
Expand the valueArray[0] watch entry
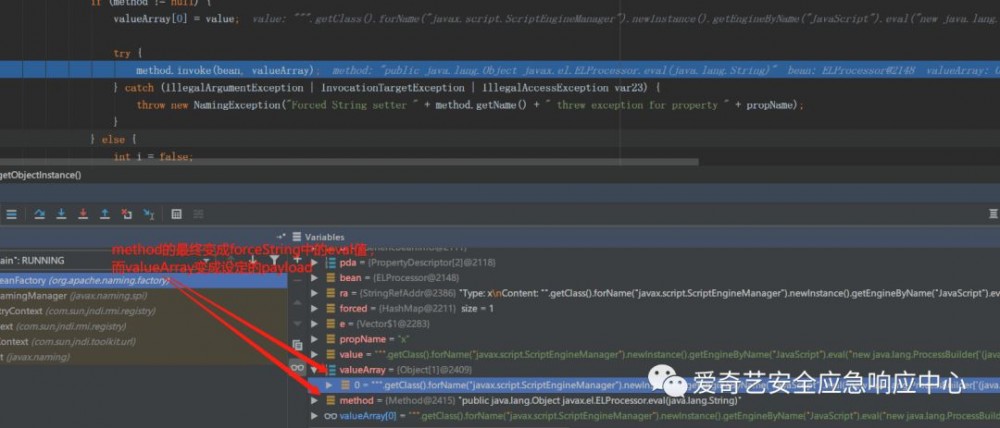click(314, 415)
